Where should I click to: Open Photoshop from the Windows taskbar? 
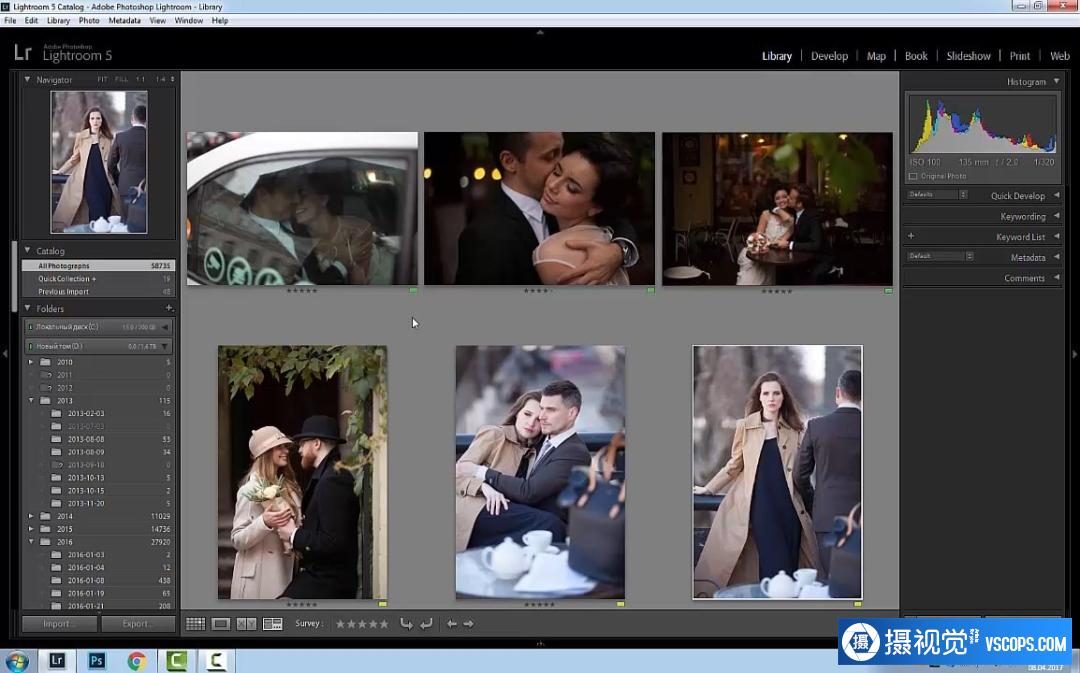click(97, 660)
